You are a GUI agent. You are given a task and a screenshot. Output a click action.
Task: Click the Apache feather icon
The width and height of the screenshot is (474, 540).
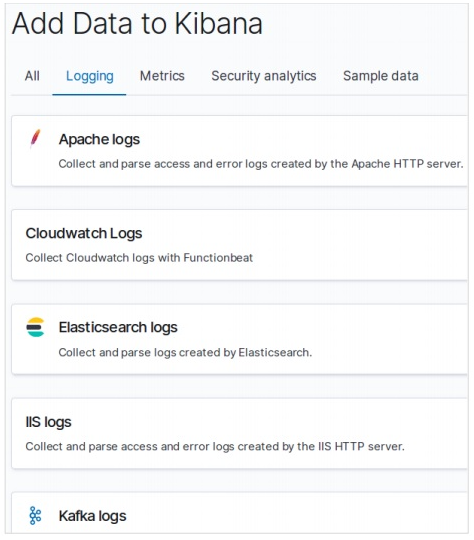[35, 138]
